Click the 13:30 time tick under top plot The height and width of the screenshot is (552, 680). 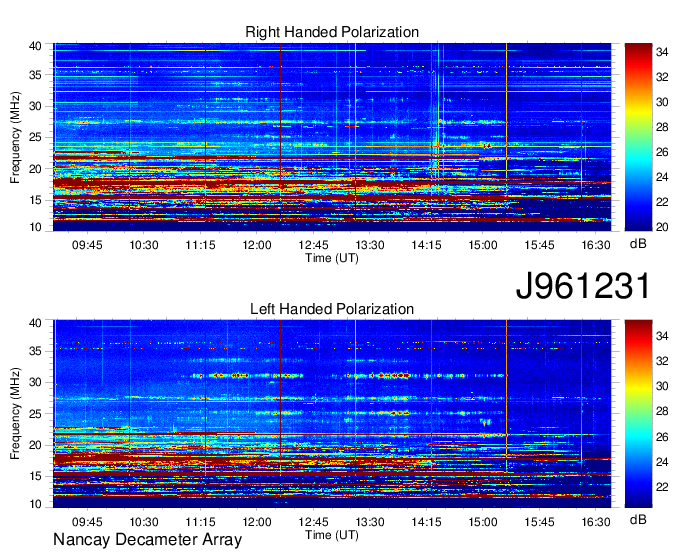(369, 245)
